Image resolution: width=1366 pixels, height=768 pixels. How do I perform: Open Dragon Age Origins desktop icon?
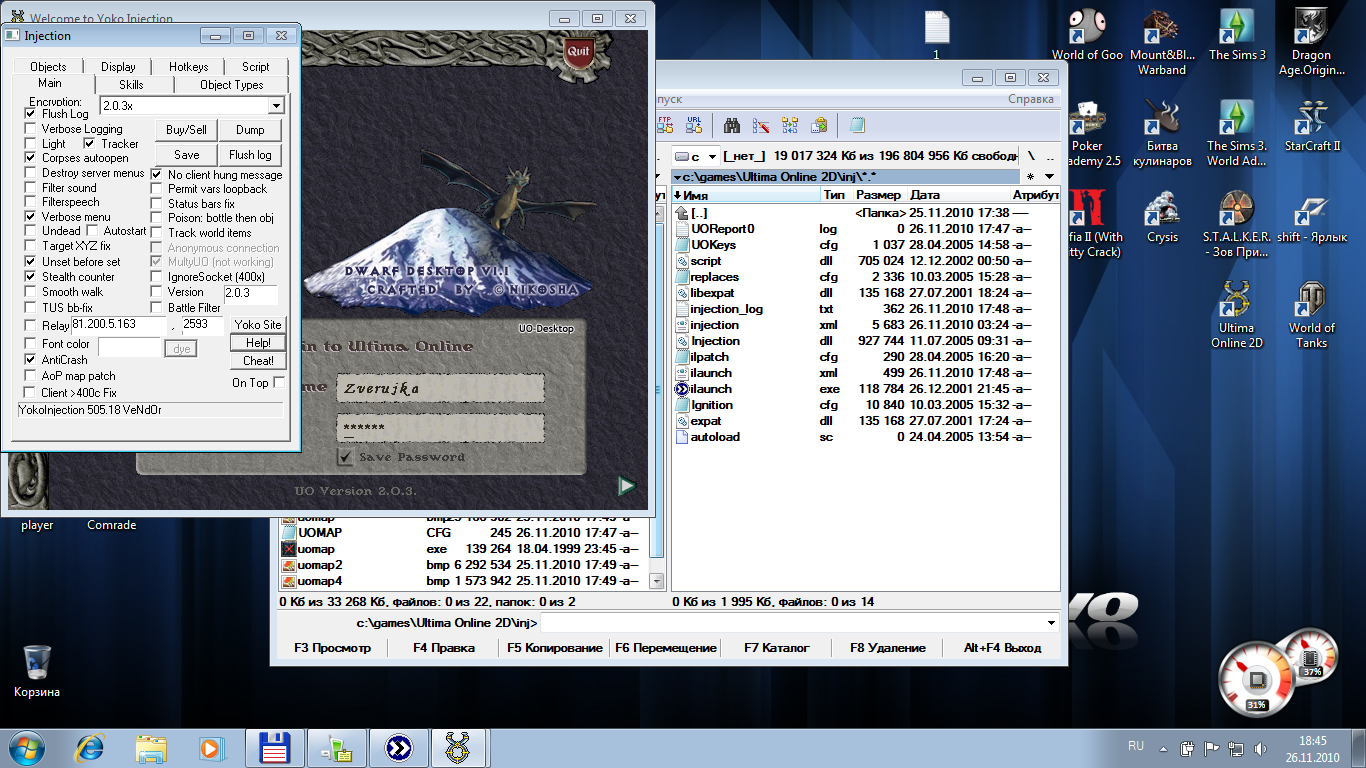[1311, 42]
